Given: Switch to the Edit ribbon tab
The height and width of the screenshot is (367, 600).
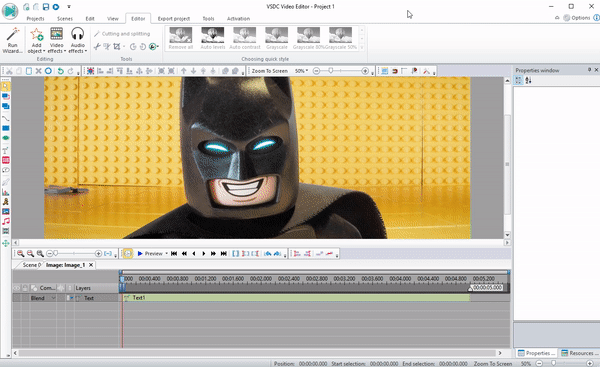Looking at the screenshot, I should (90, 18).
